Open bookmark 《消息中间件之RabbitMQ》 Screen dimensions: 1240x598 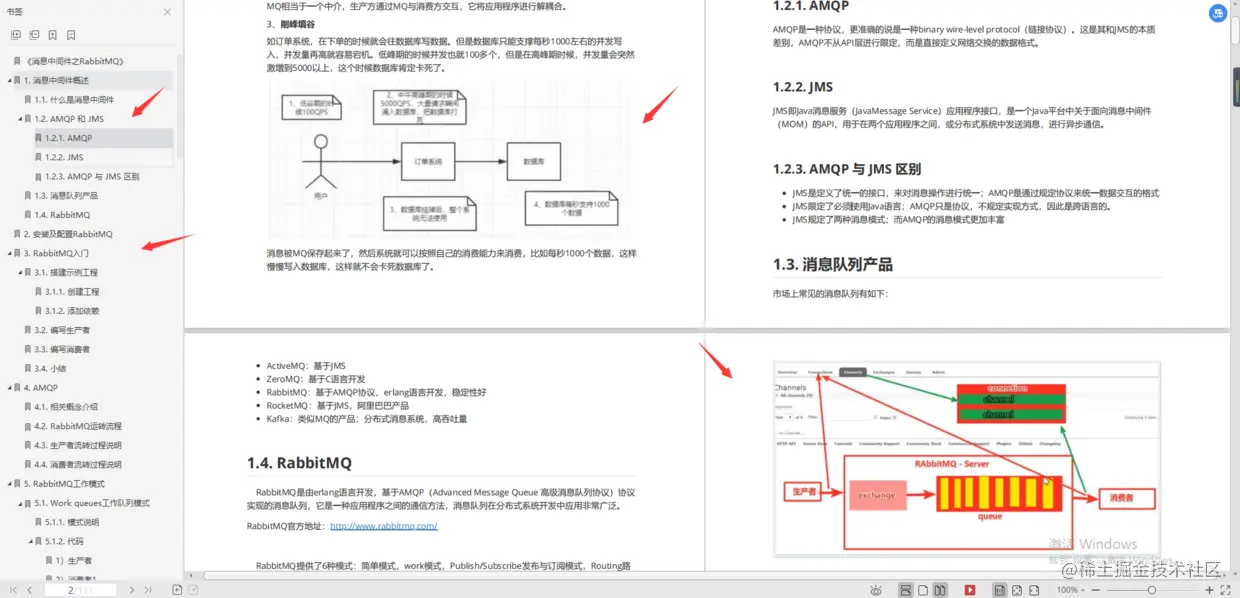(x=75, y=61)
